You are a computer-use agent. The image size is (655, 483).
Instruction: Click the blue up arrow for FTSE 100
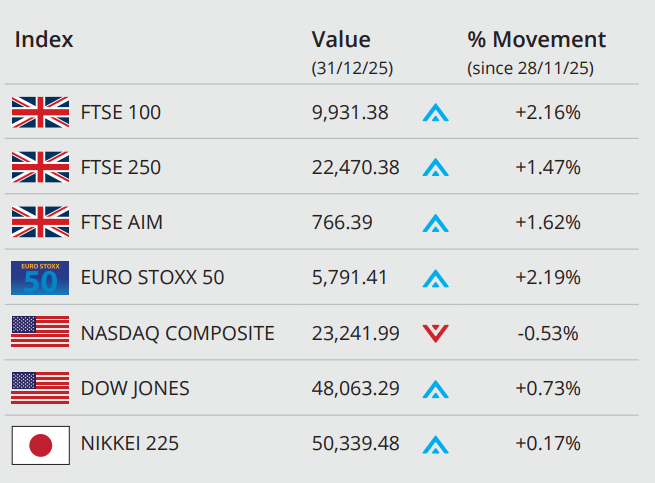pos(435,113)
